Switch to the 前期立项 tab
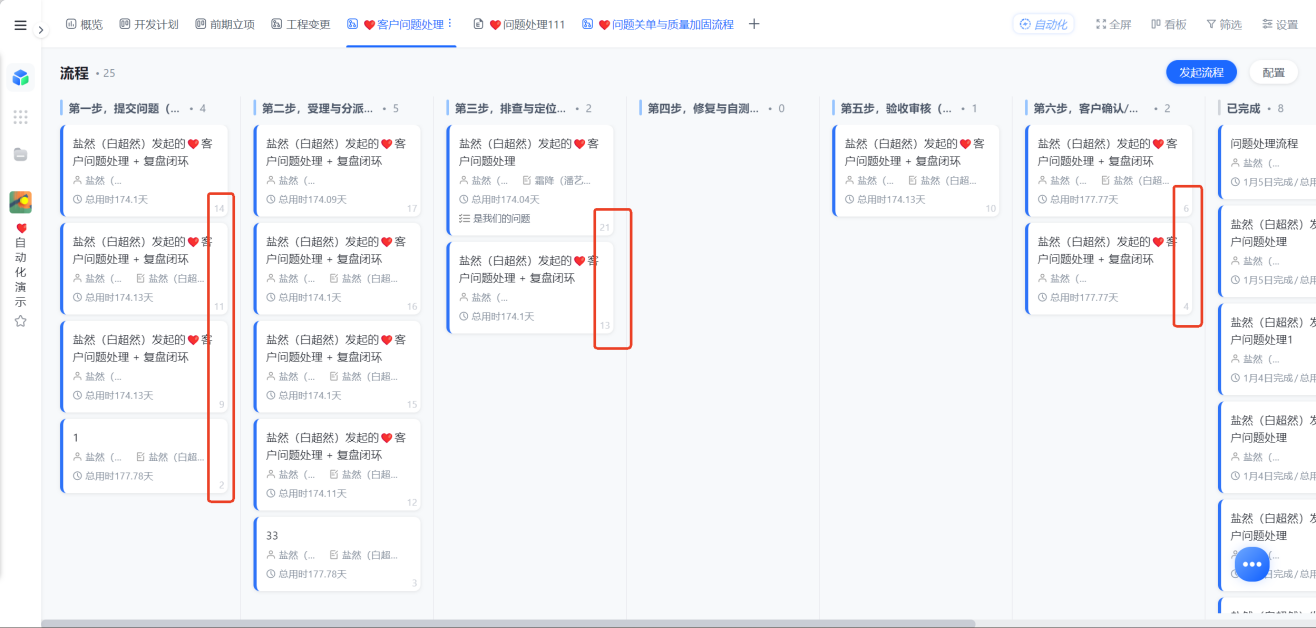This screenshot has height=628, width=1316. [225, 24]
